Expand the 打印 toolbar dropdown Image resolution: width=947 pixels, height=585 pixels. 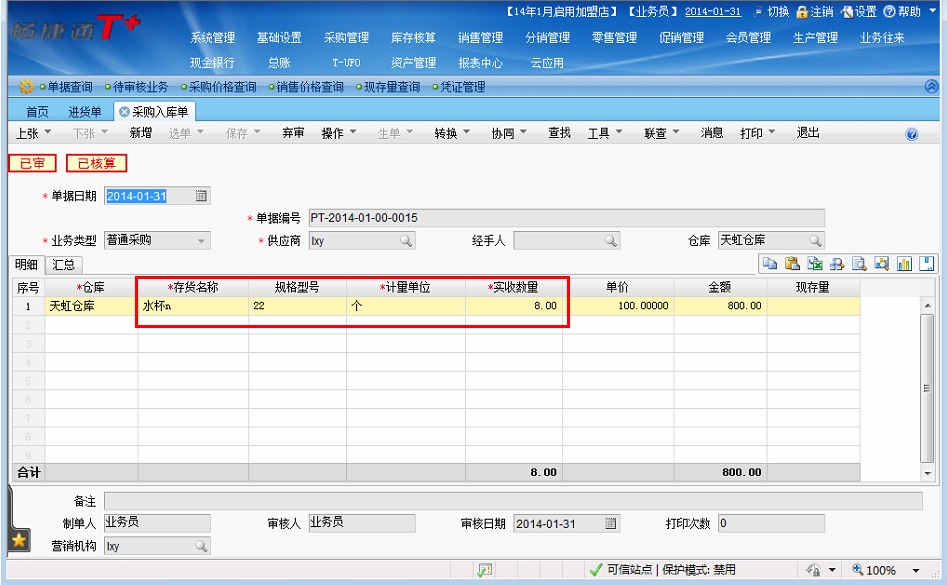[772, 132]
